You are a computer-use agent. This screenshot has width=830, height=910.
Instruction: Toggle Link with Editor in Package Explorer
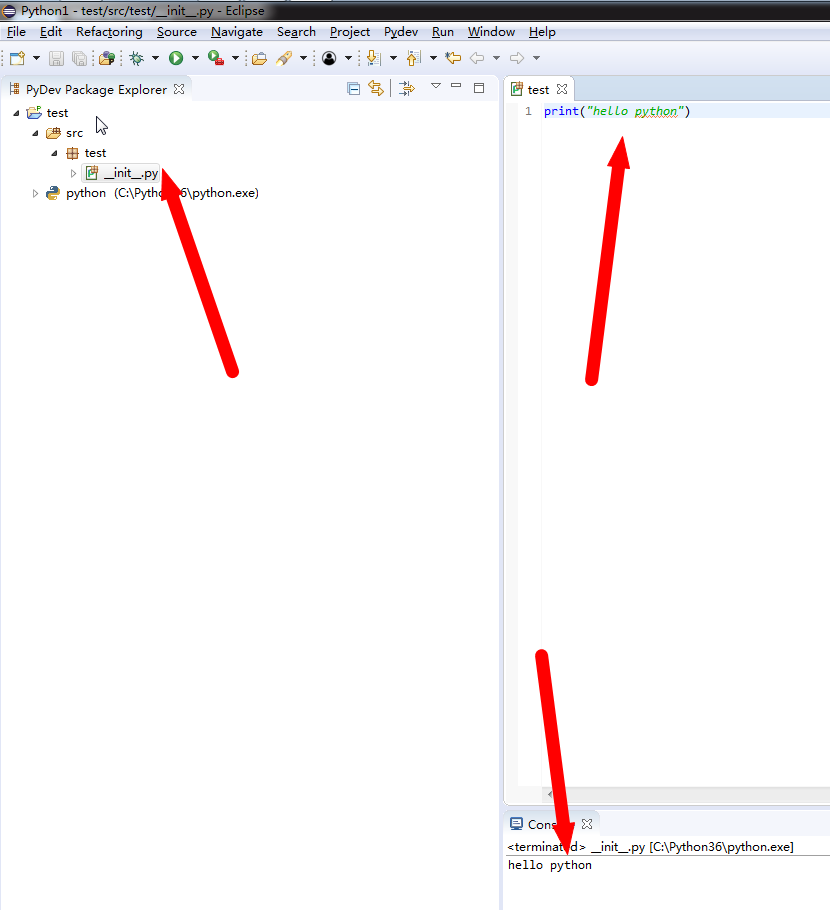click(376, 88)
